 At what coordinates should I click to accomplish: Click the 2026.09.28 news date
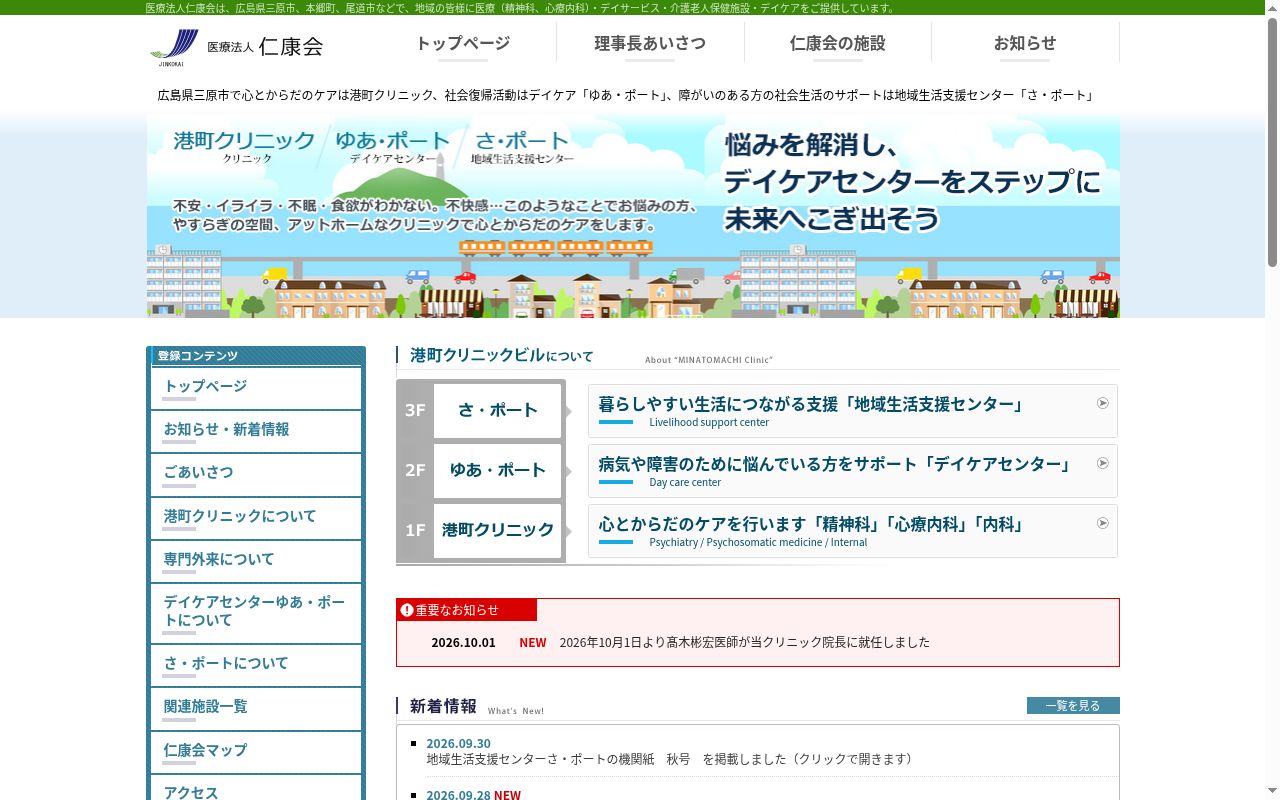458,795
